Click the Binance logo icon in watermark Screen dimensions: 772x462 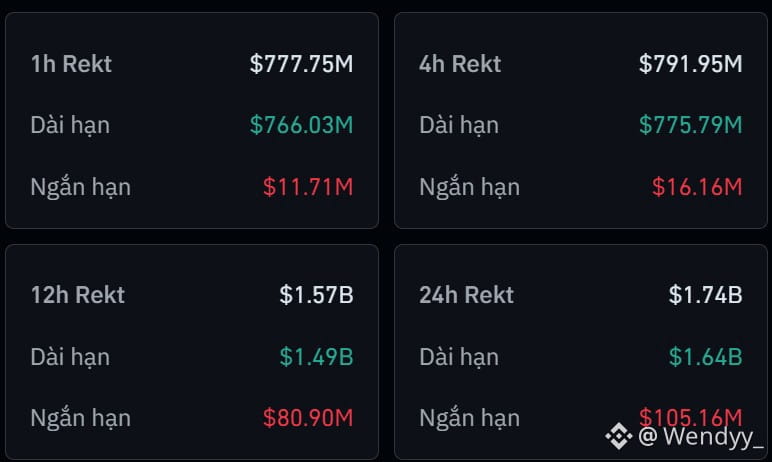tap(618, 436)
